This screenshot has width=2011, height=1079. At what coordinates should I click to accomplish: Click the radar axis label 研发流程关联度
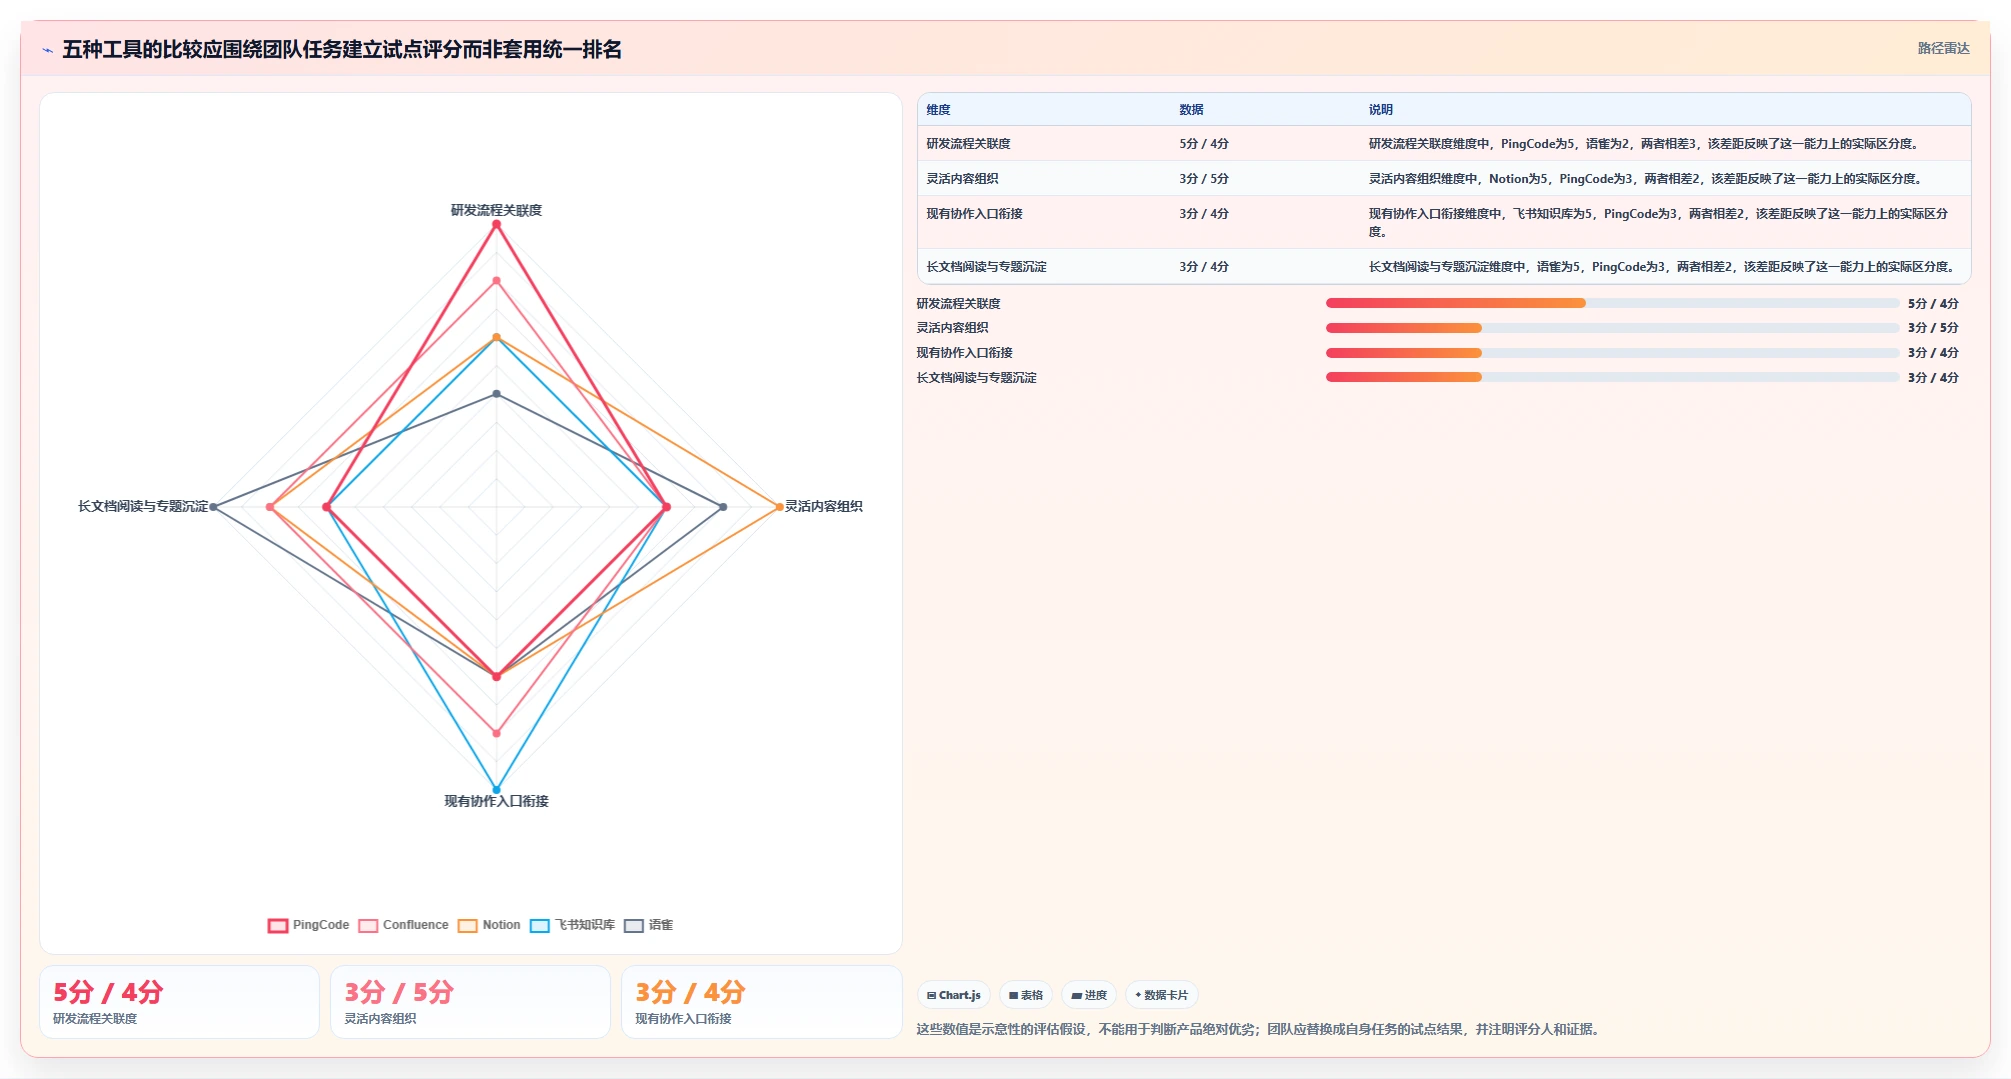[496, 210]
